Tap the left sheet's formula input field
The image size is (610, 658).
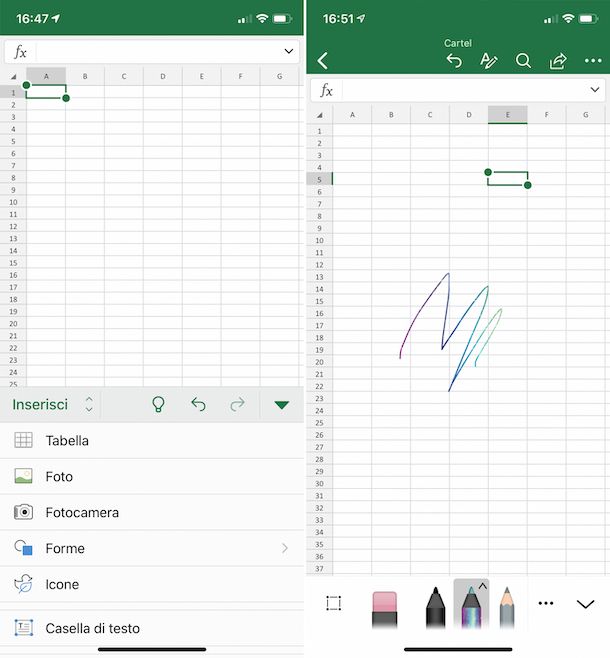(x=159, y=52)
